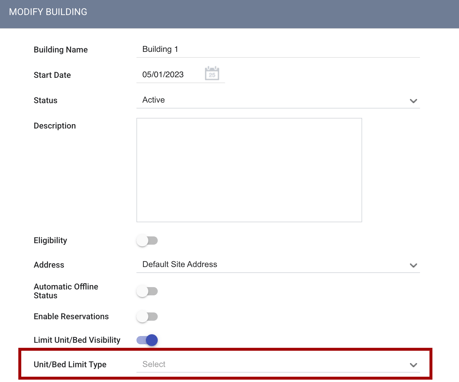Click inside the Description text area
The image size is (459, 382).
coord(249,170)
